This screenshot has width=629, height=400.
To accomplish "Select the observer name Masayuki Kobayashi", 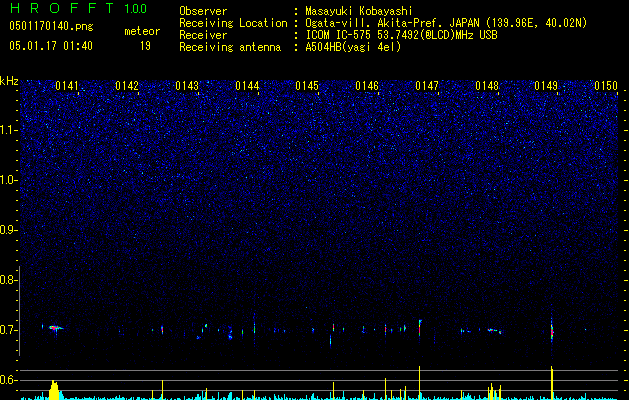I will 359,11.
